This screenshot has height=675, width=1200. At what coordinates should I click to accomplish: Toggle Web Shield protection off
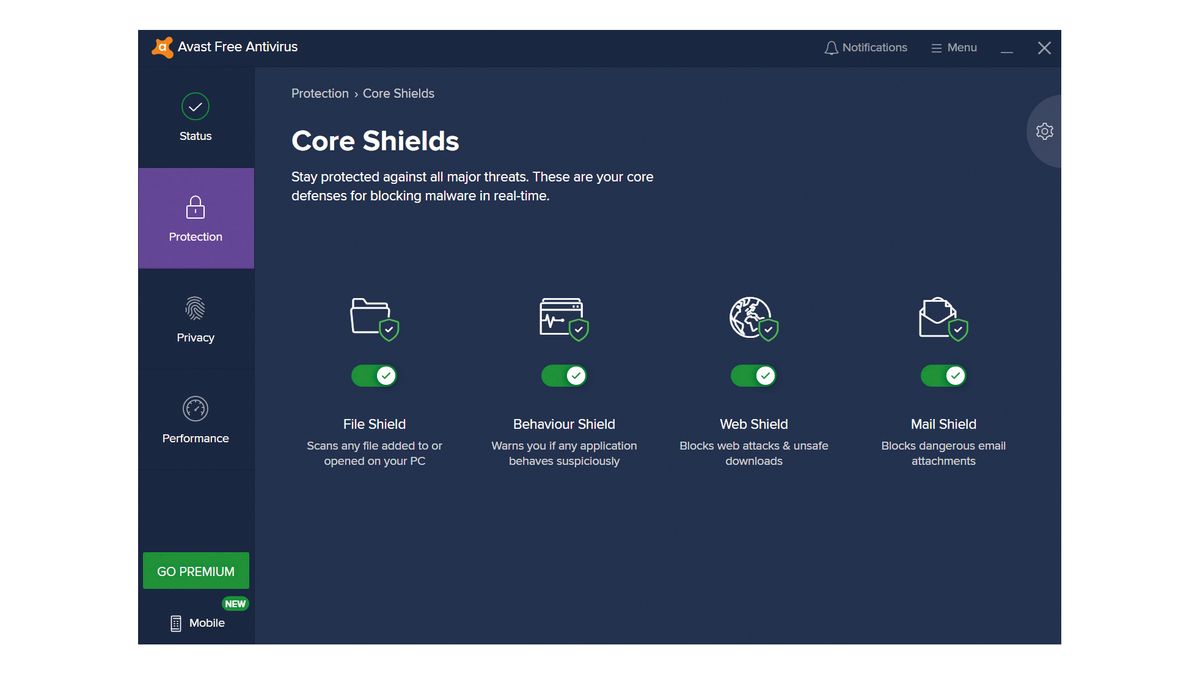753,375
